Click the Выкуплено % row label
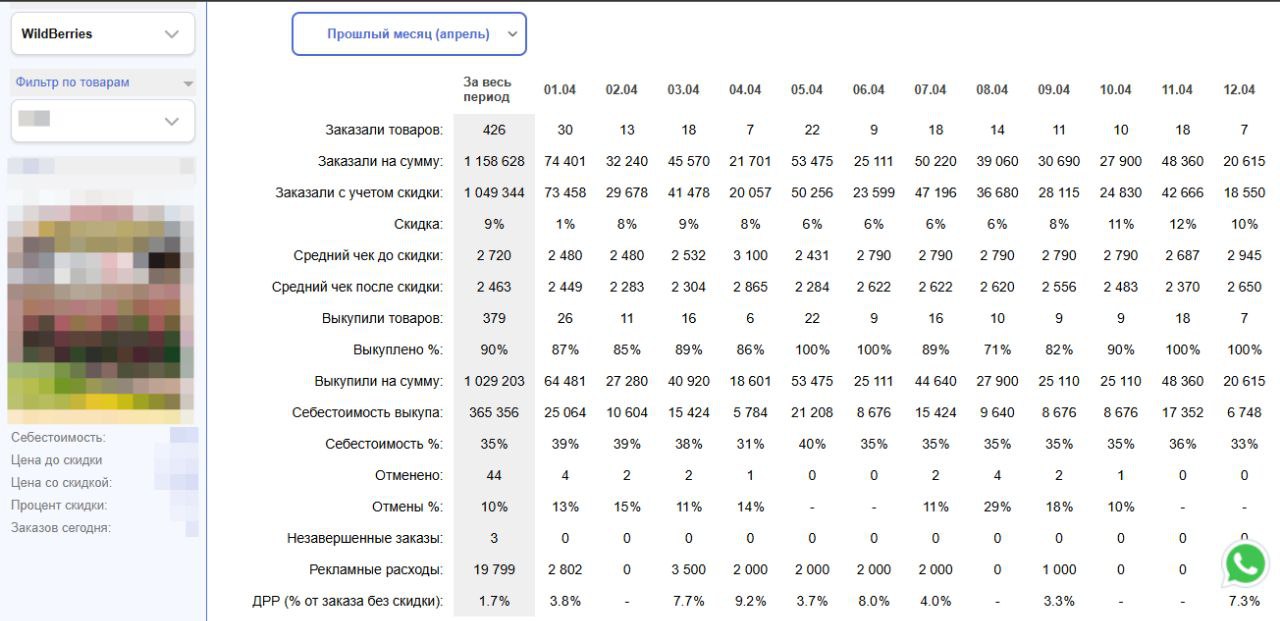Image resolution: width=1280 pixels, height=621 pixels. coord(399,350)
